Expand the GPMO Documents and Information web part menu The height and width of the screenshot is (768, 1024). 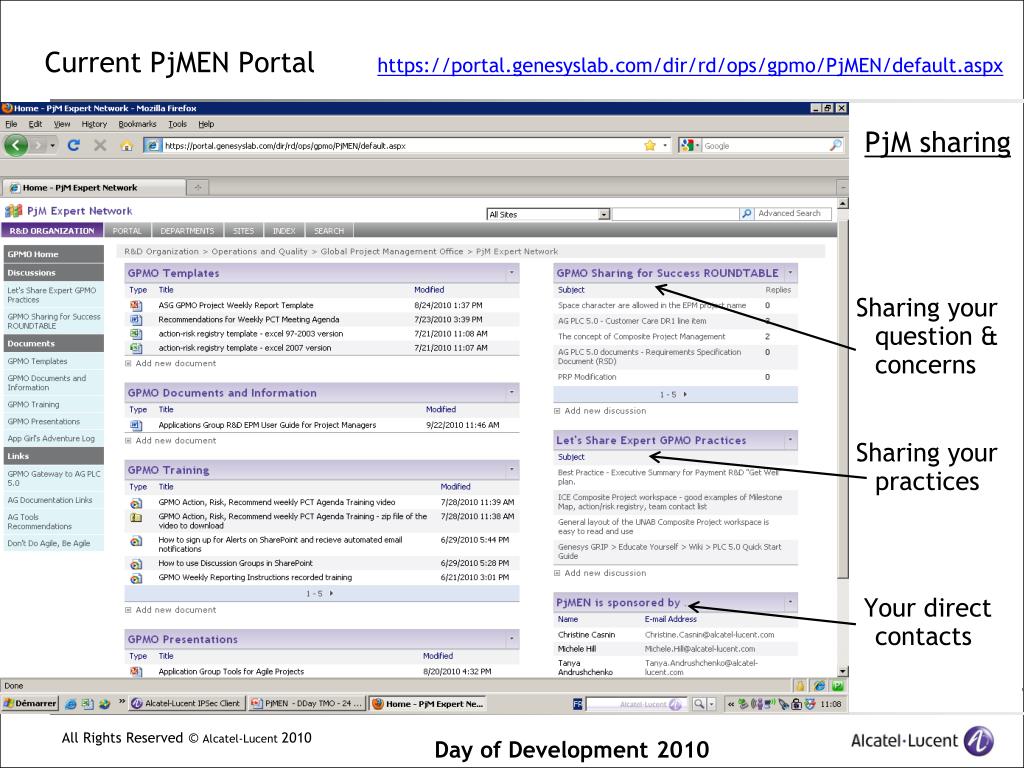[511, 392]
